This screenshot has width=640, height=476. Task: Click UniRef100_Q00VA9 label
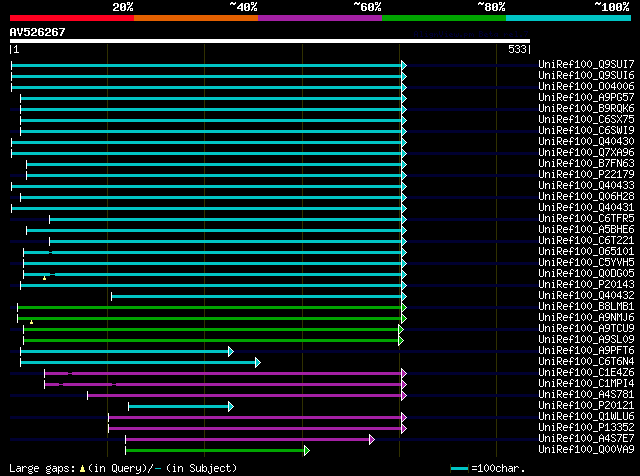click(x=586, y=450)
